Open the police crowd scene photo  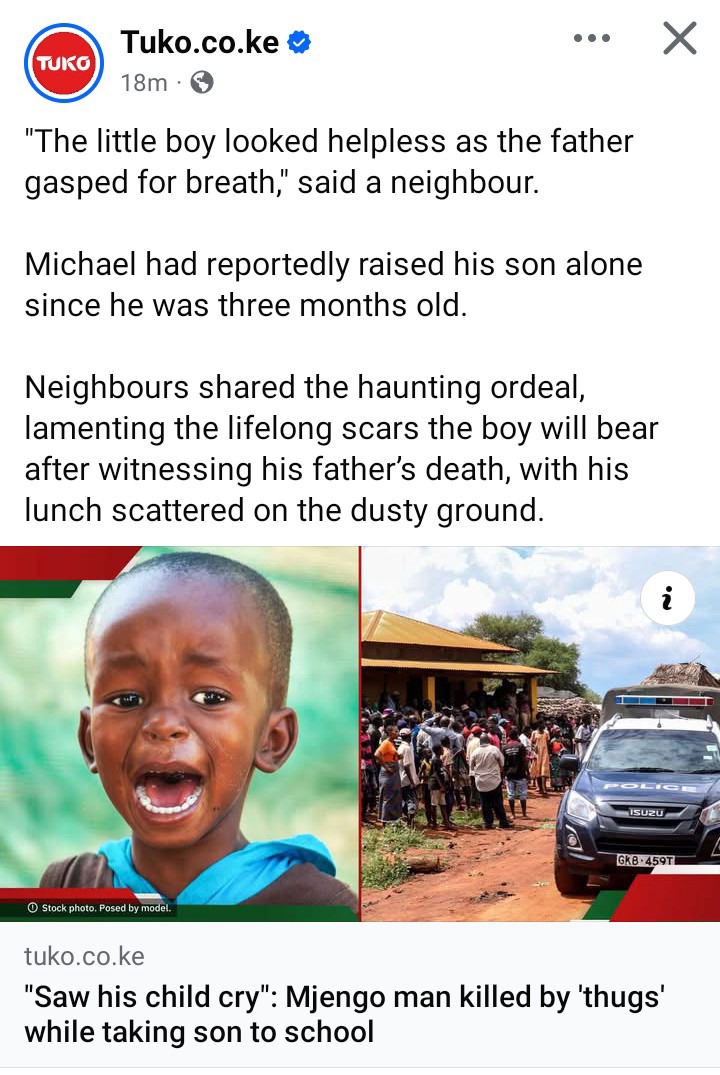click(x=540, y=734)
